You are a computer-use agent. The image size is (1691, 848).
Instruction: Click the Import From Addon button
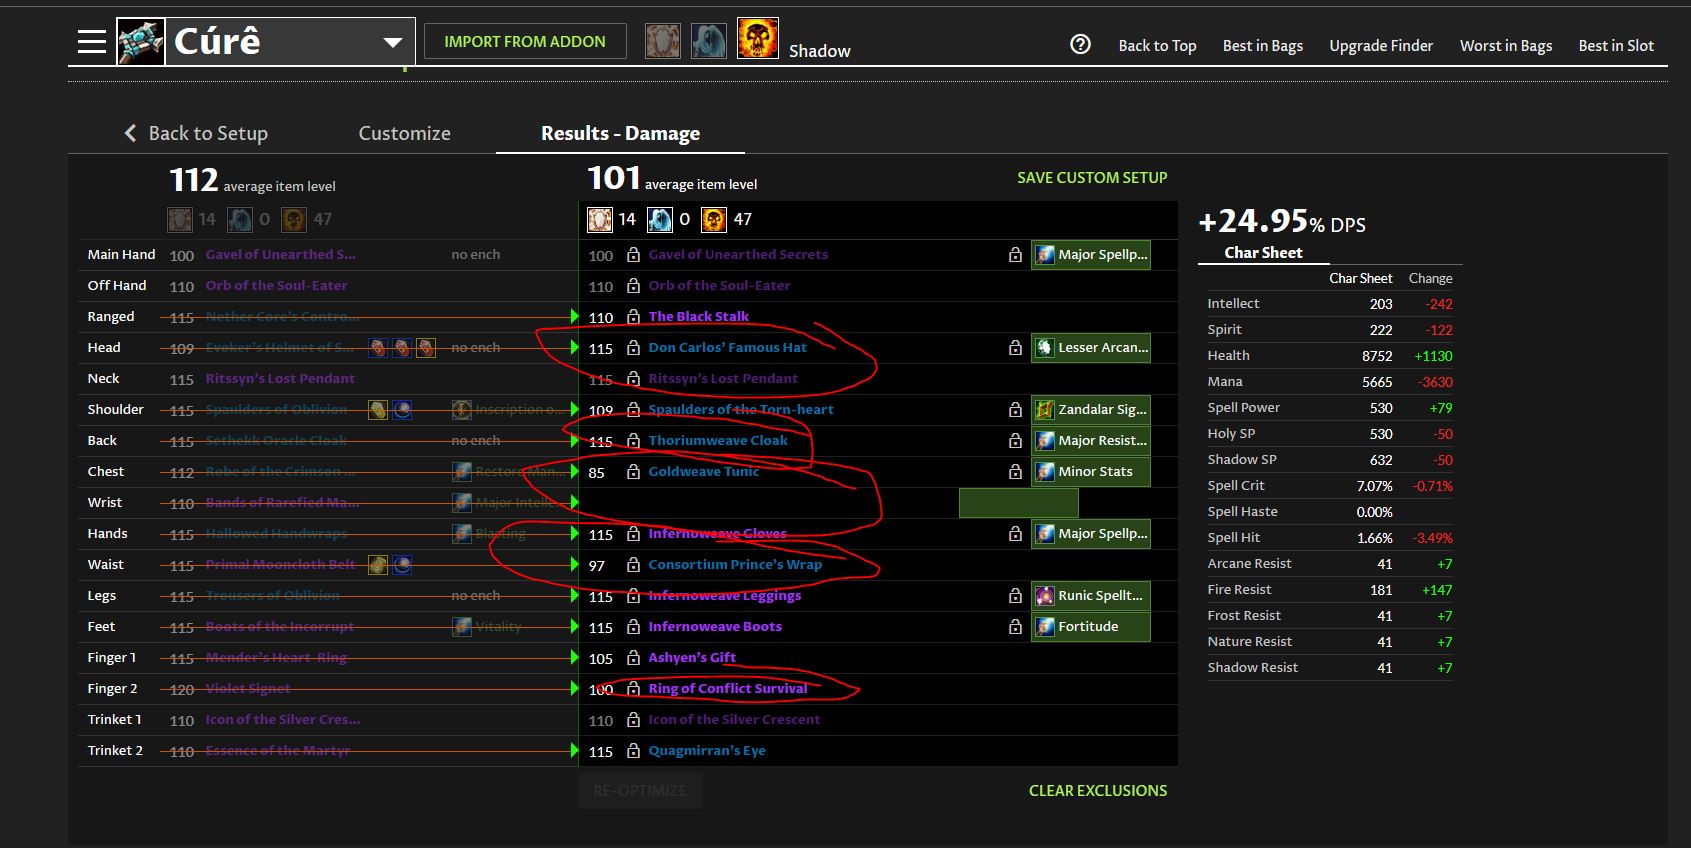(525, 41)
